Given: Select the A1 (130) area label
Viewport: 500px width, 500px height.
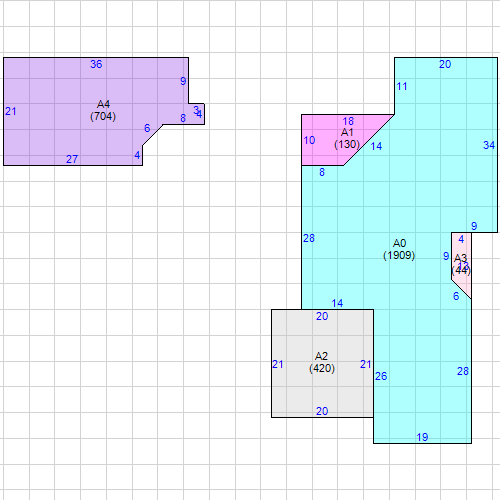Looking at the screenshot, I should 347,138.
